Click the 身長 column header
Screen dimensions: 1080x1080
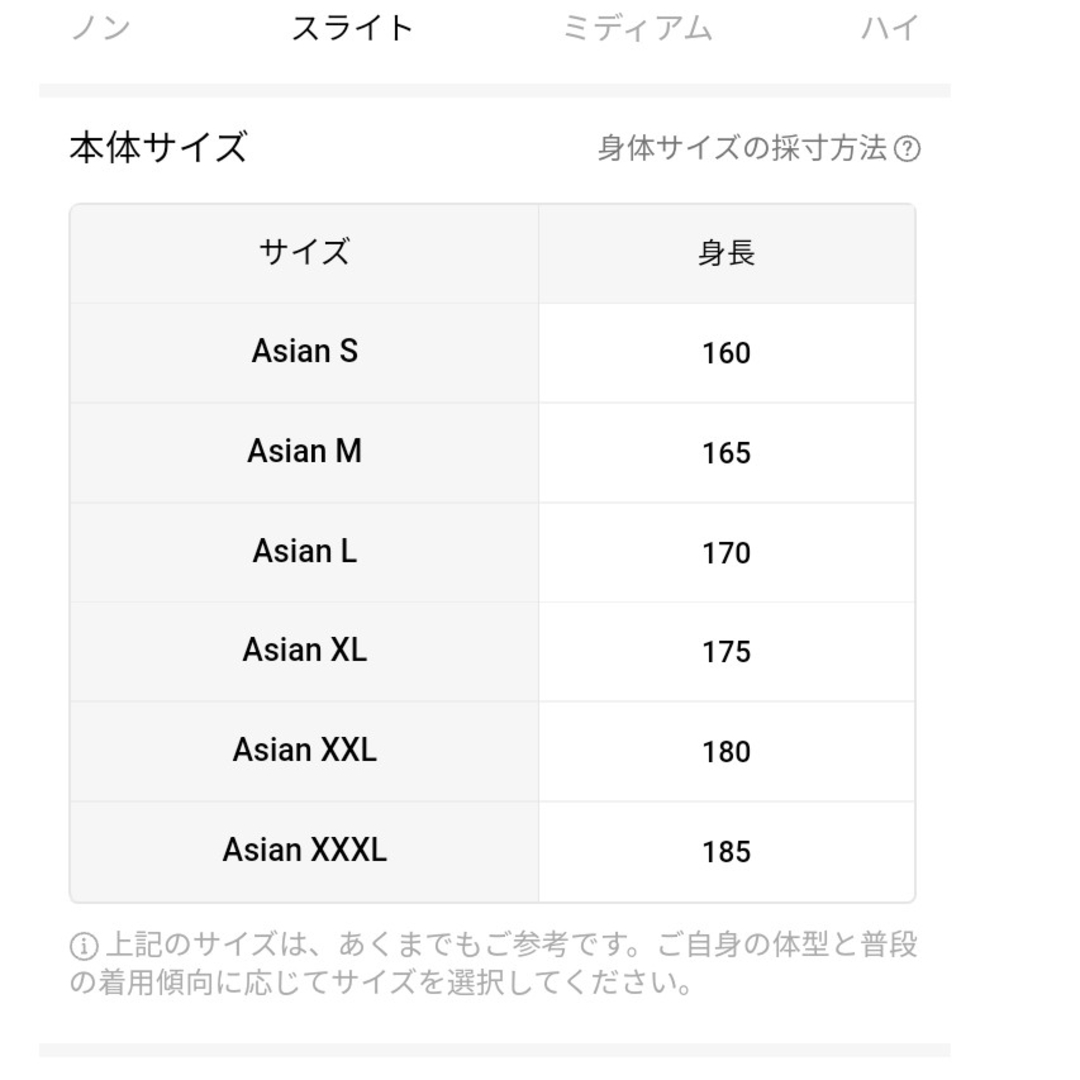click(x=727, y=253)
